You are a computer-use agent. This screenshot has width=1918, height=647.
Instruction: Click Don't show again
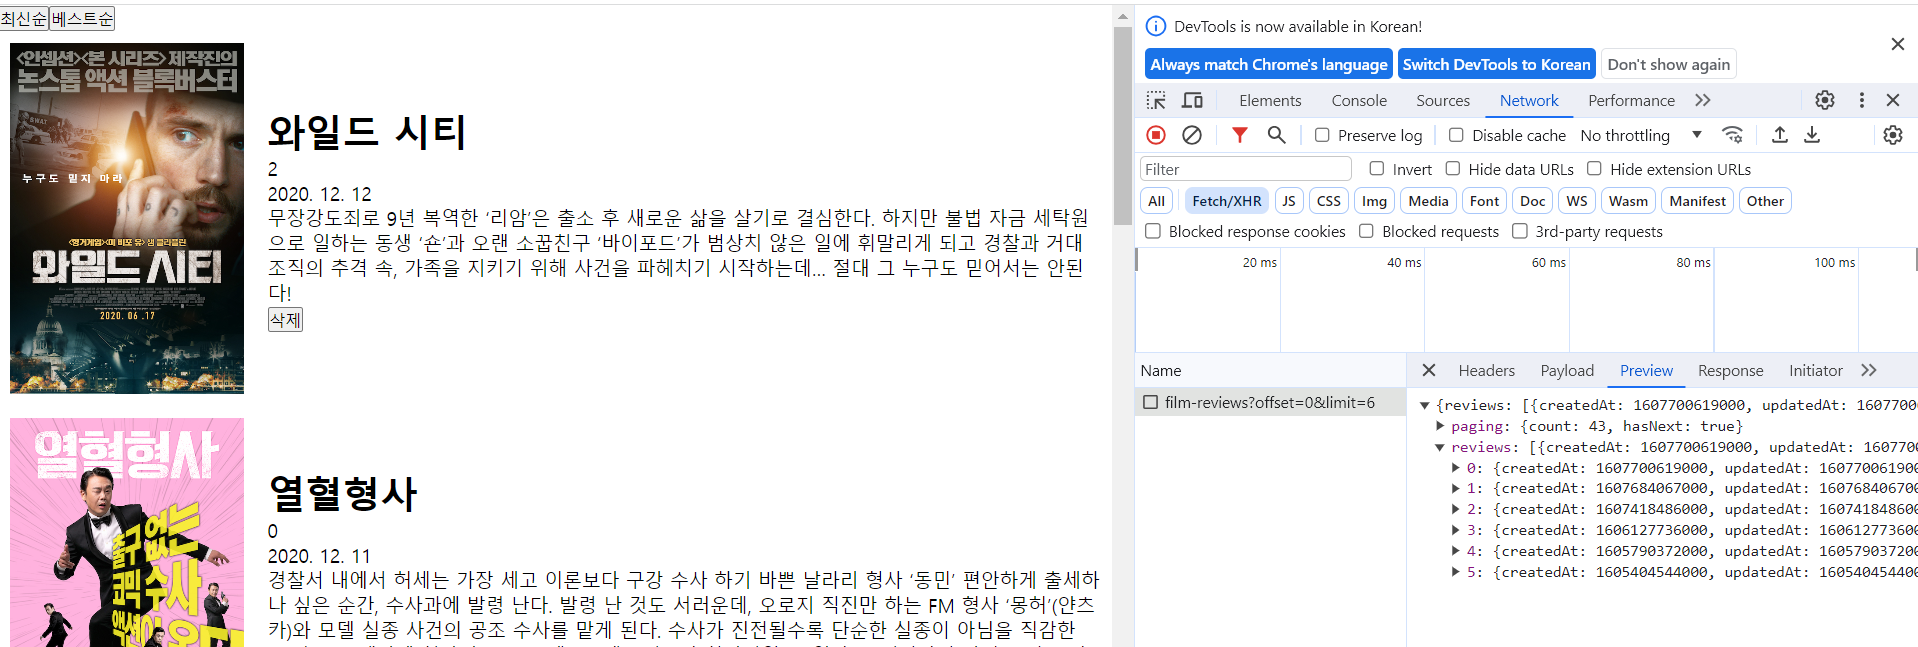[1668, 64]
